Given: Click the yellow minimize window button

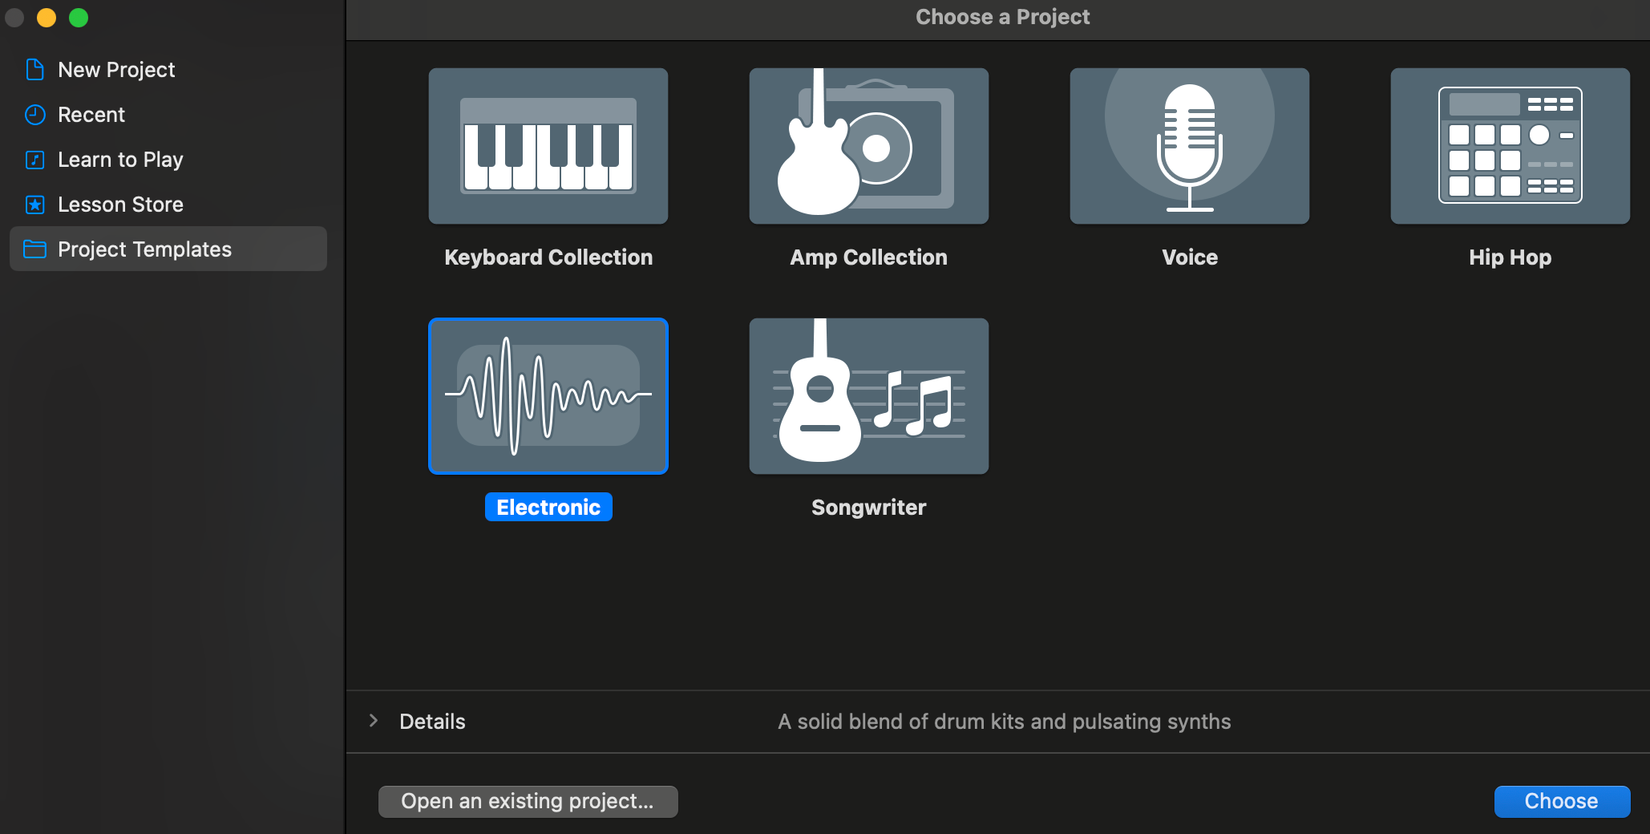Looking at the screenshot, I should (45, 17).
